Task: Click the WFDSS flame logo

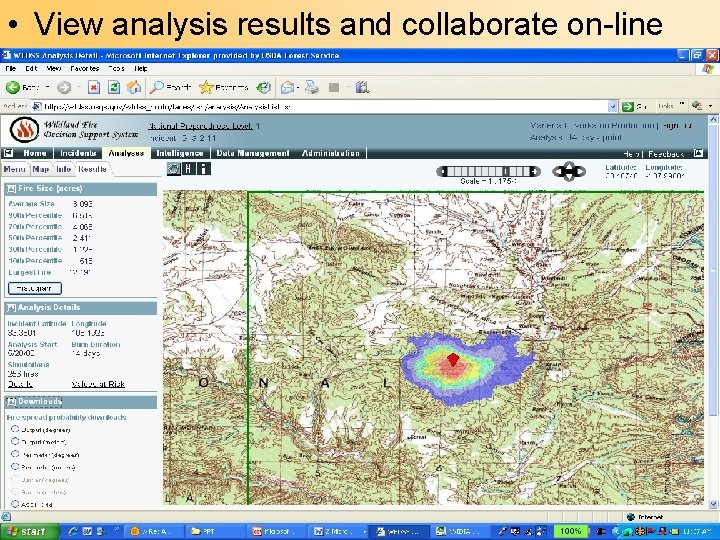Action: tap(24, 130)
